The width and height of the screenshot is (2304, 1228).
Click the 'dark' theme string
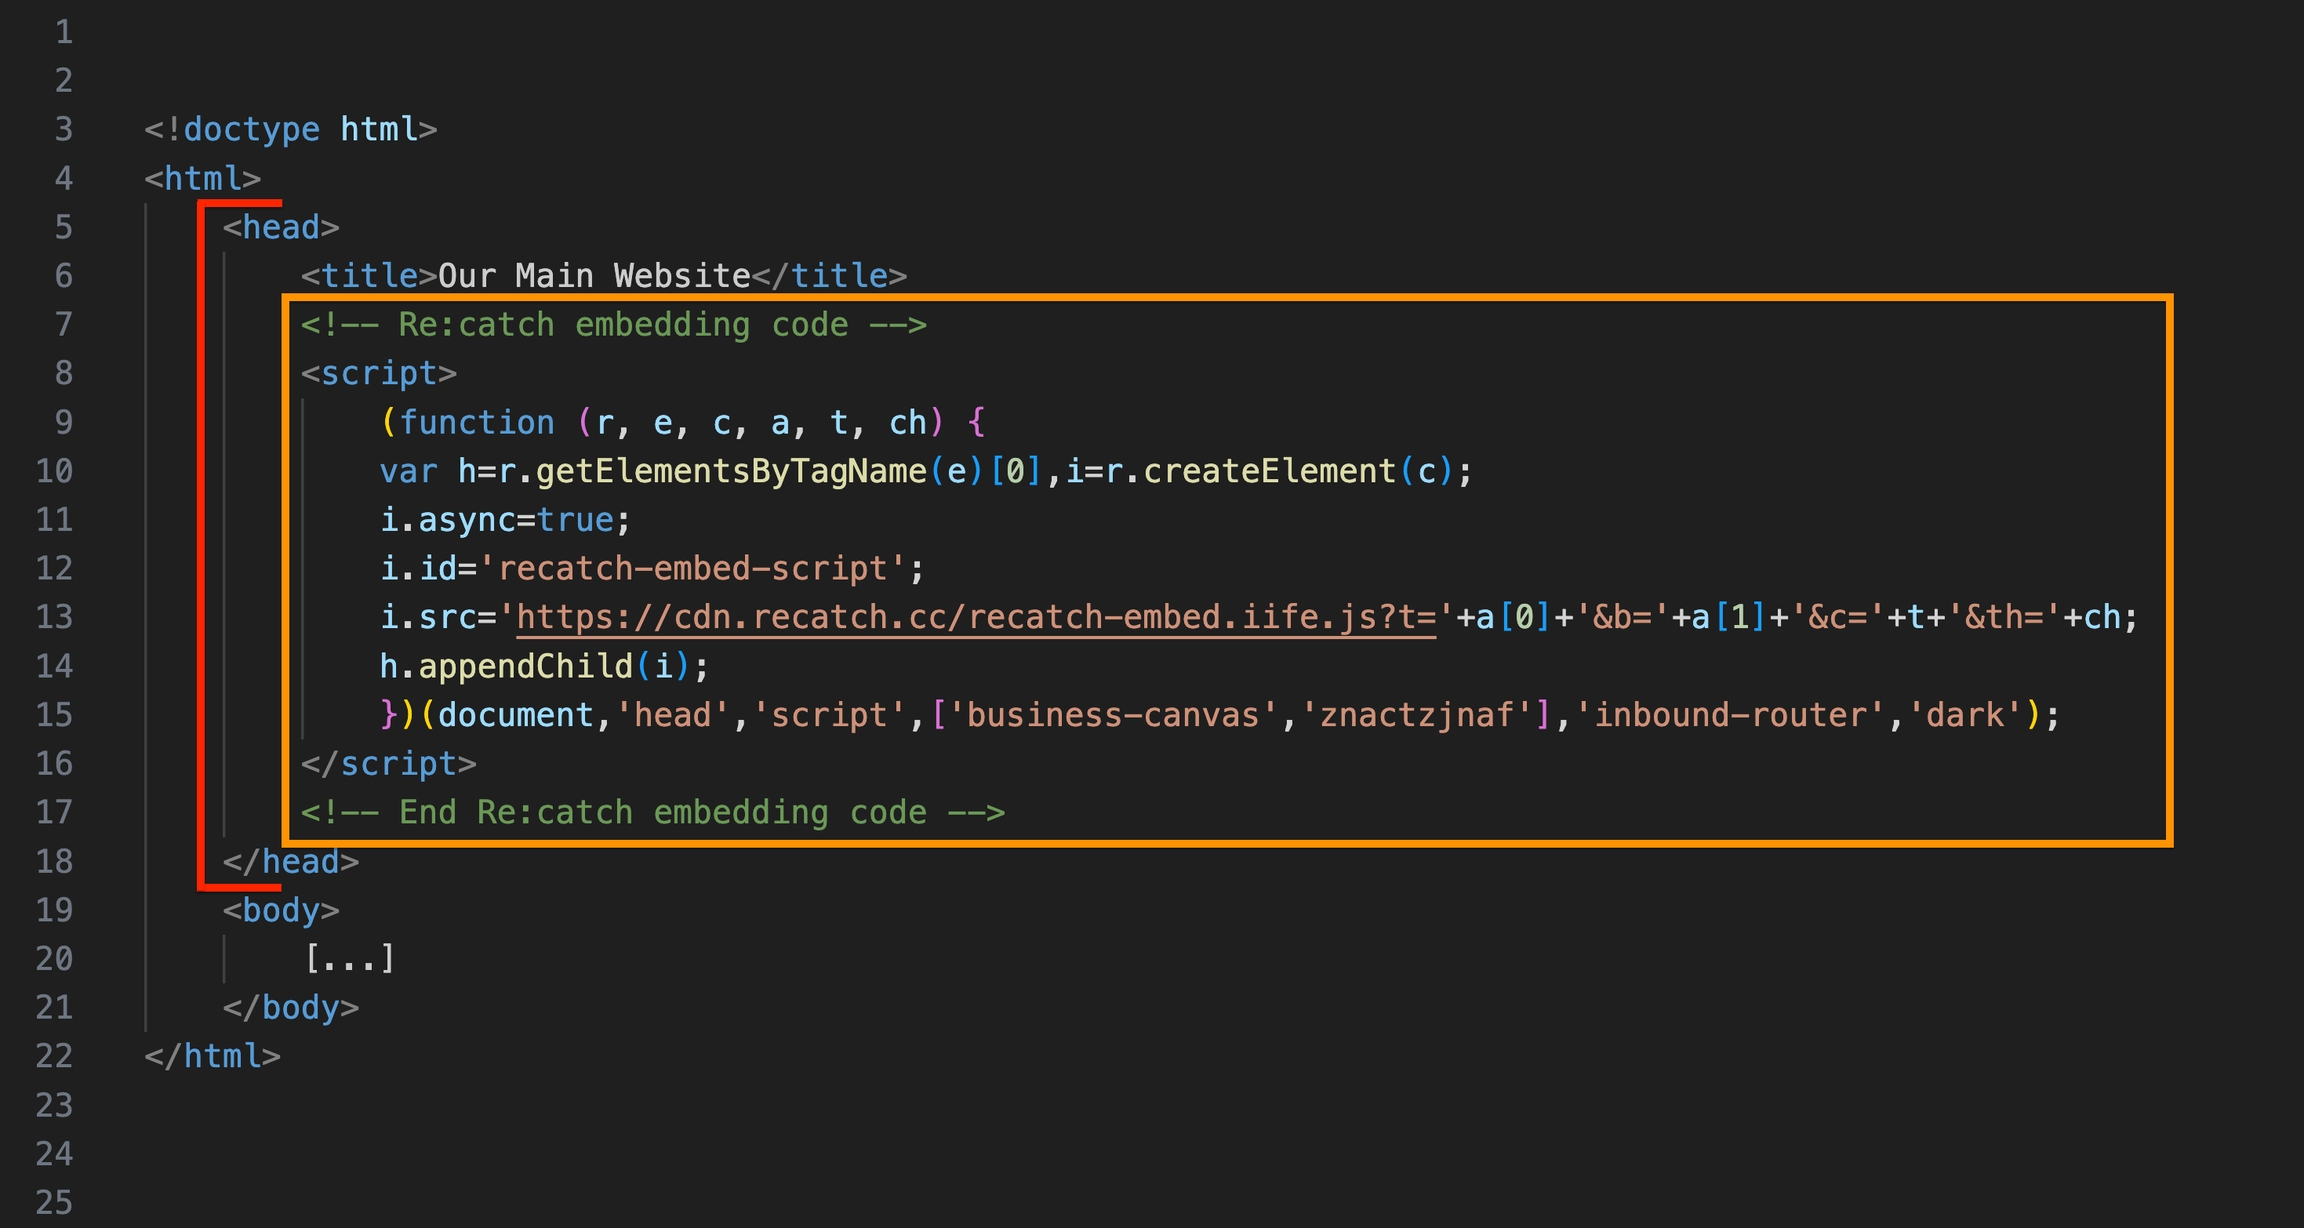[x=1965, y=715]
